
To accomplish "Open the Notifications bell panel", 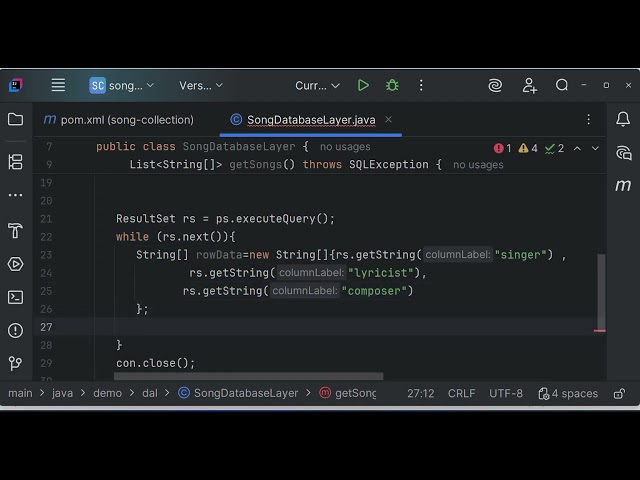I will click(x=623, y=120).
